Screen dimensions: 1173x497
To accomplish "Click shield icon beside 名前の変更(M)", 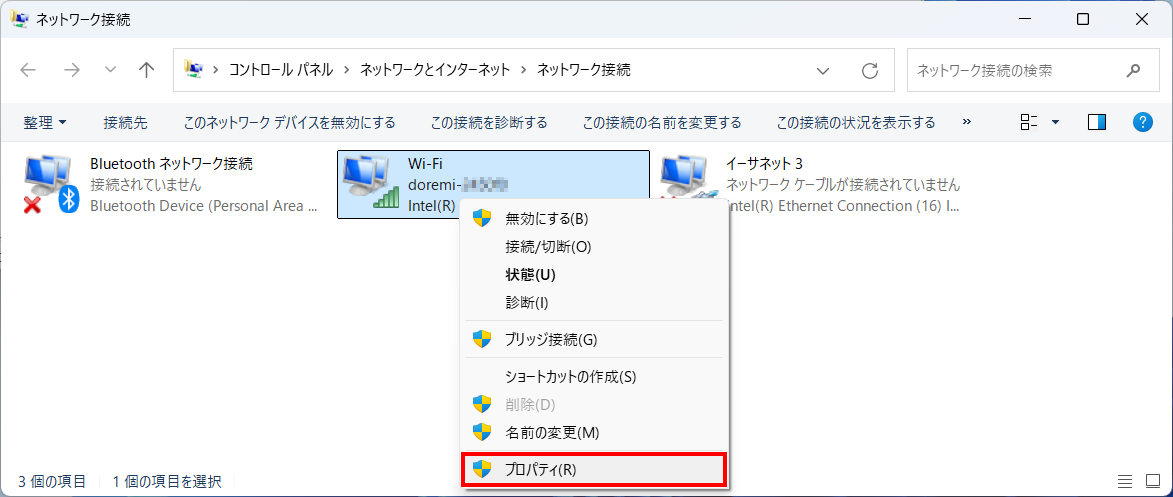I will point(482,432).
